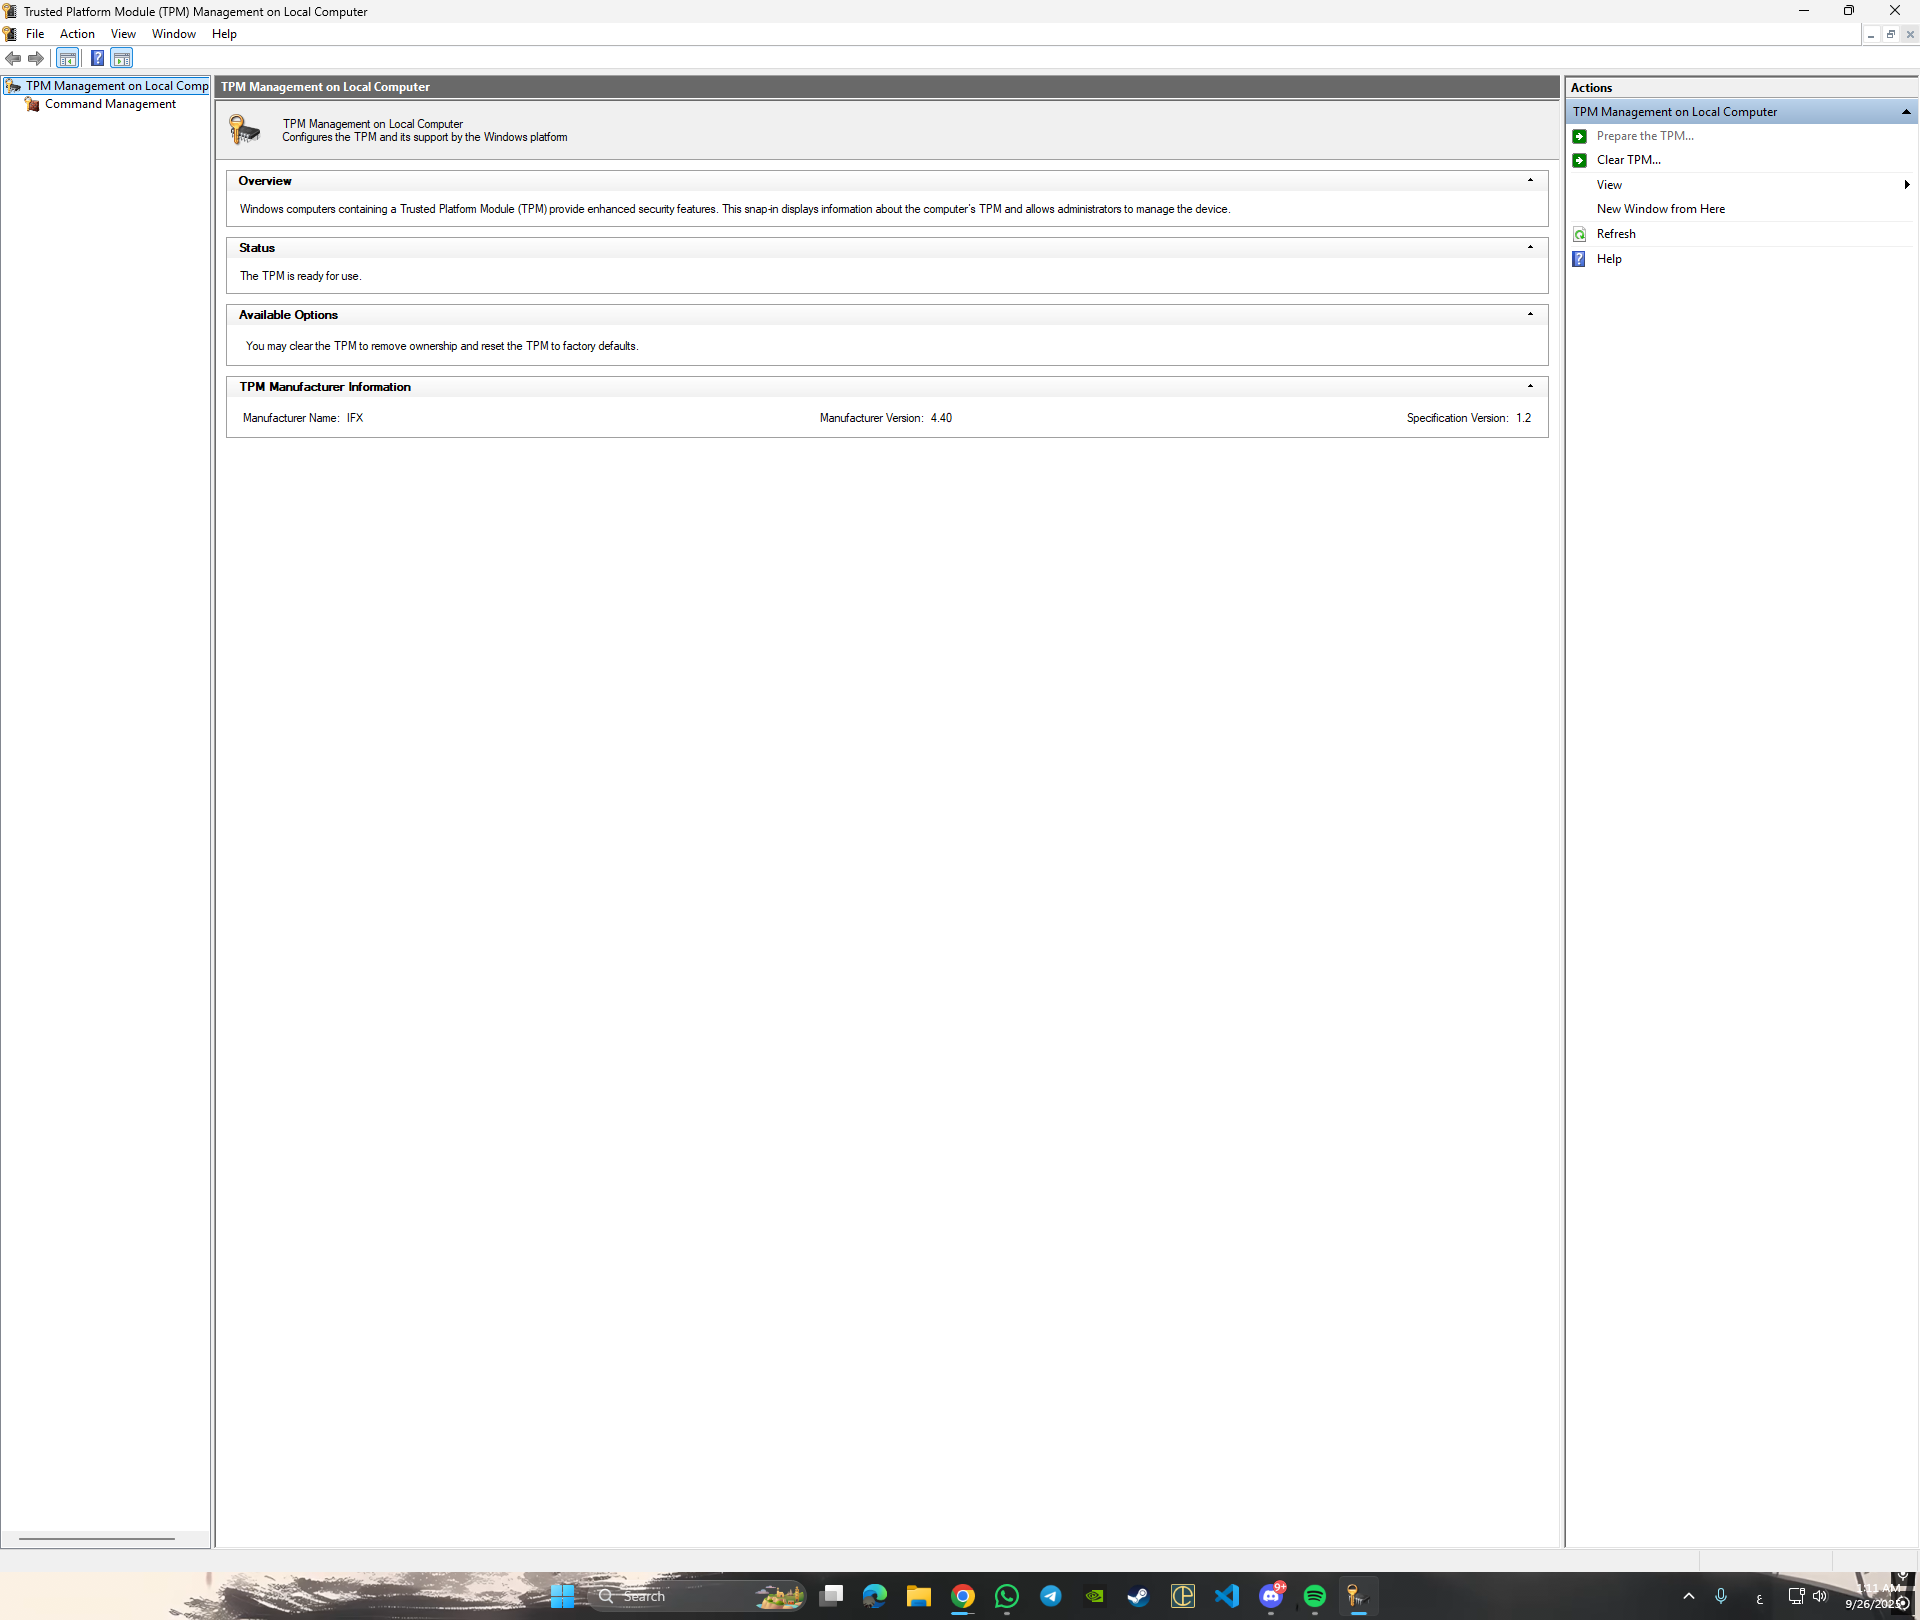Open the Window menu
Image resolution: width=1920 pixels, height=1620 pixels.
(x=173, y=34)
